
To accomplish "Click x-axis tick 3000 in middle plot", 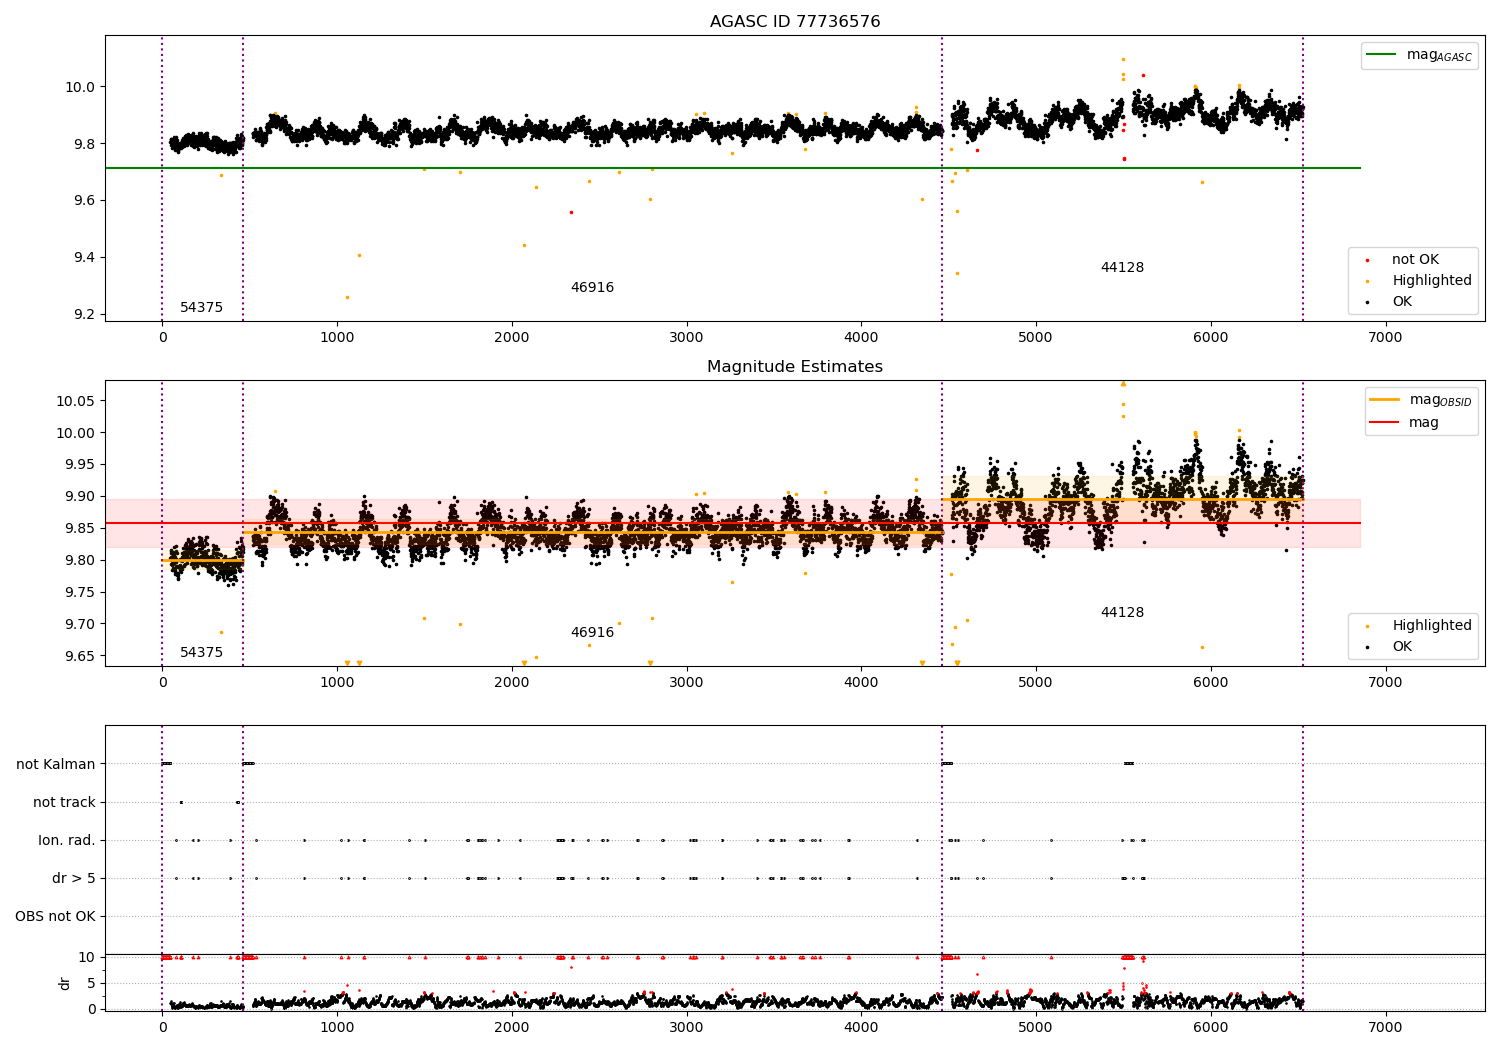I will tap(686, 682).
